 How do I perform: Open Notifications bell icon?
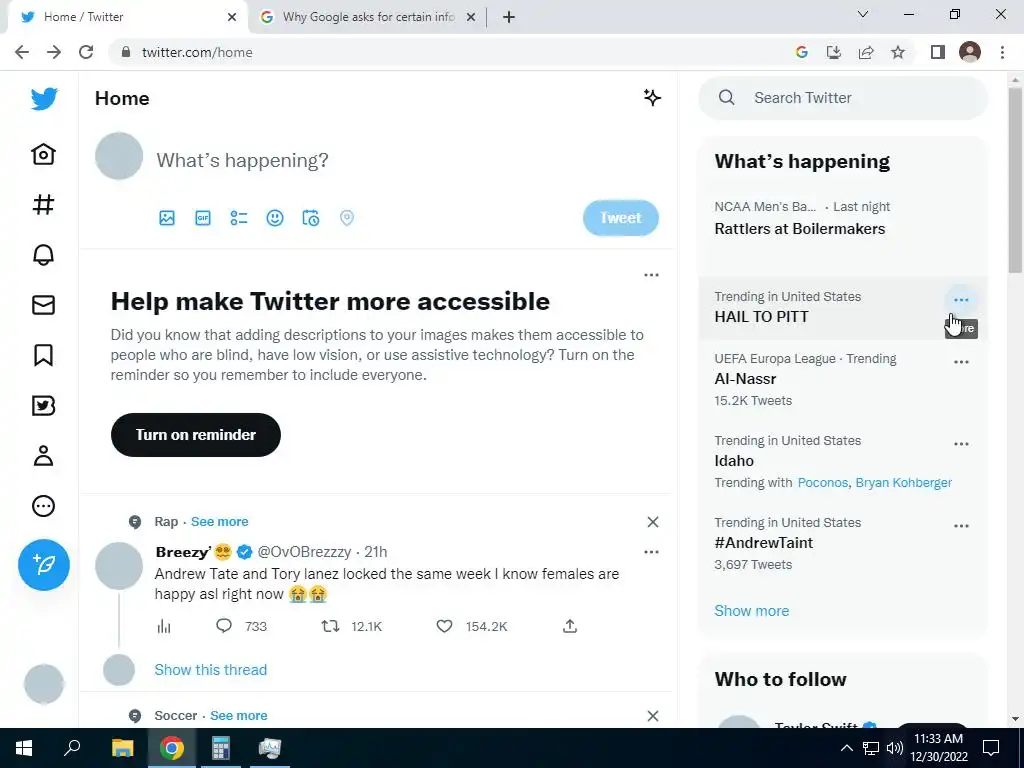coord(44,255)
